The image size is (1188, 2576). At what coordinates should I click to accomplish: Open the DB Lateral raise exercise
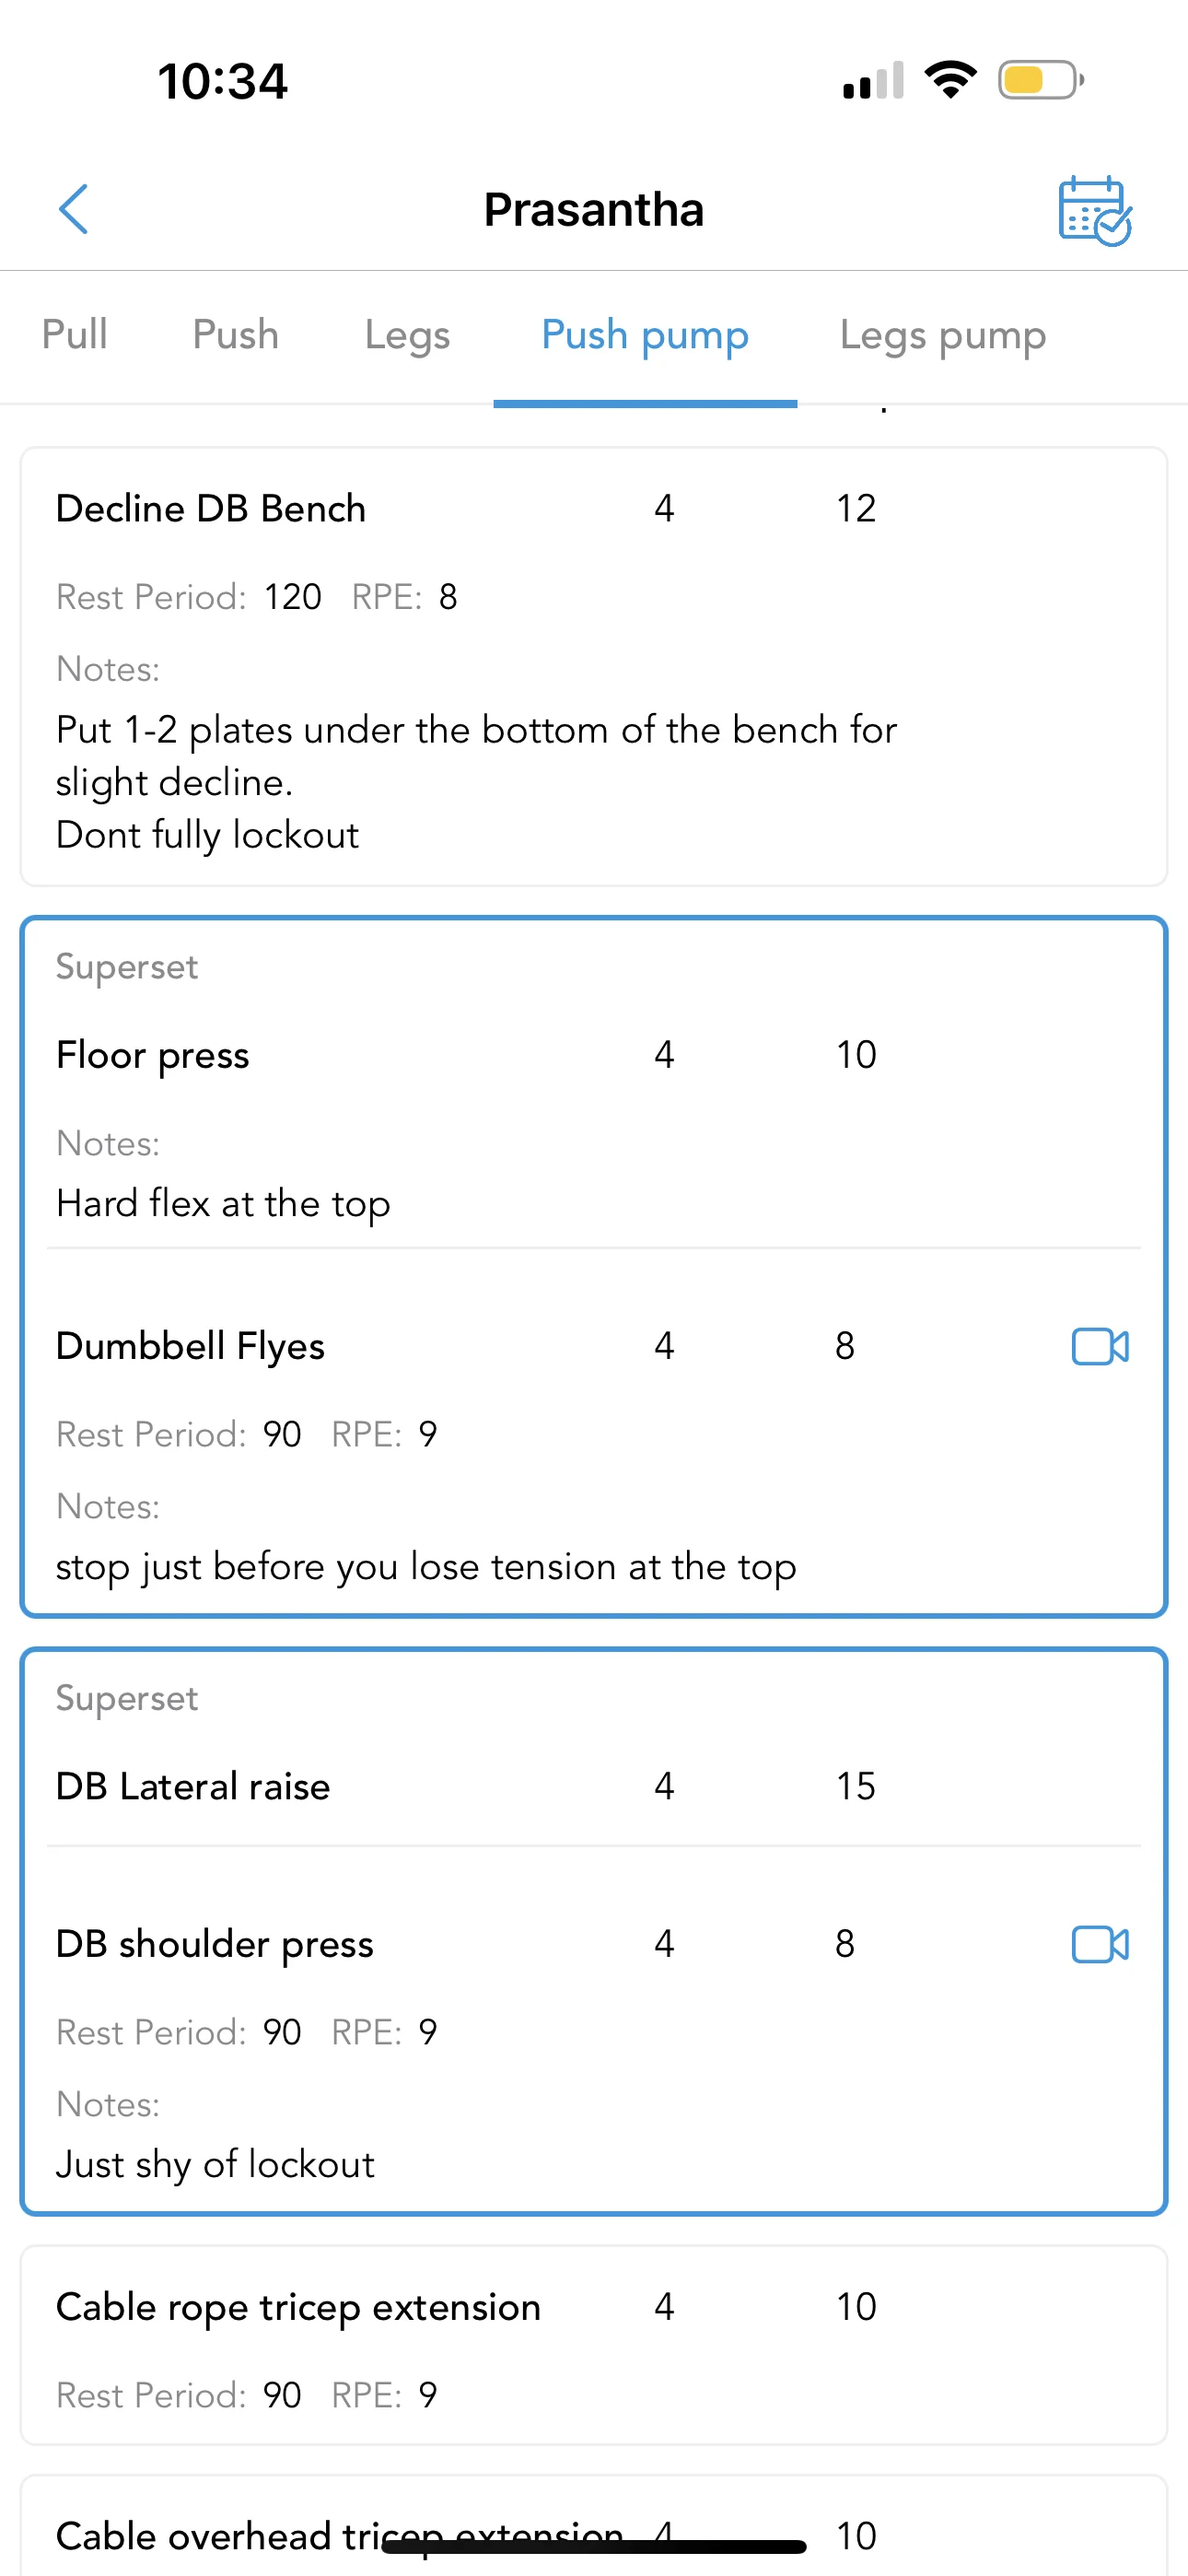point(193,1786)
